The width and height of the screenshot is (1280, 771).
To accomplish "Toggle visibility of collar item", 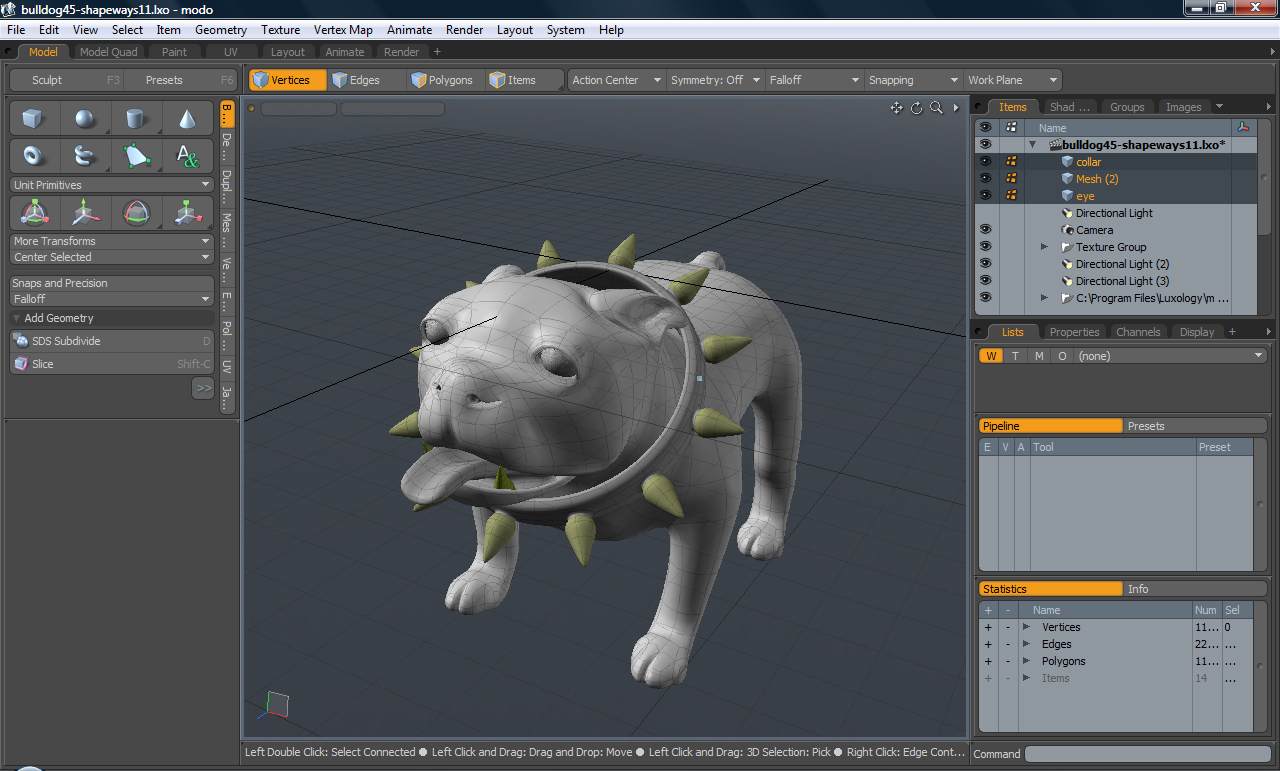I will click(x=985, y=162).
